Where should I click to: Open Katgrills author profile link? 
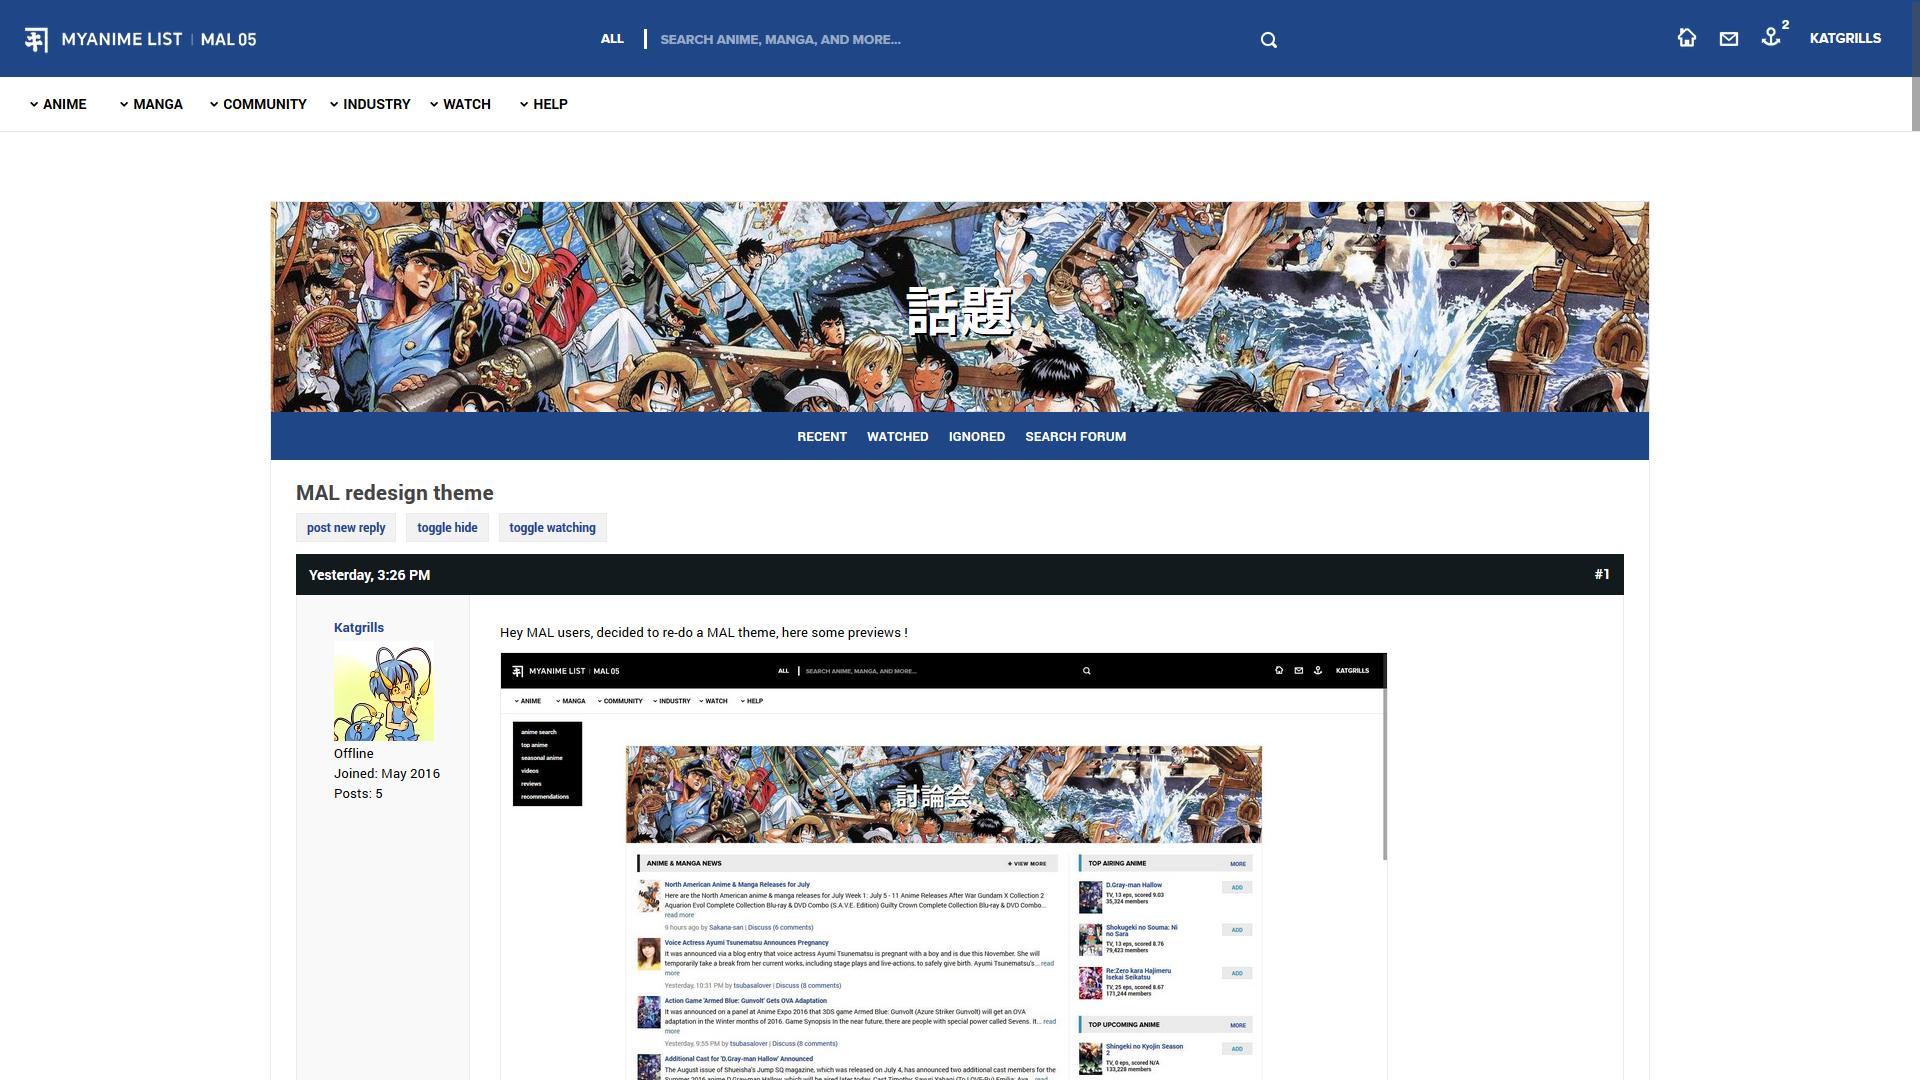click(x=359, y=628)
